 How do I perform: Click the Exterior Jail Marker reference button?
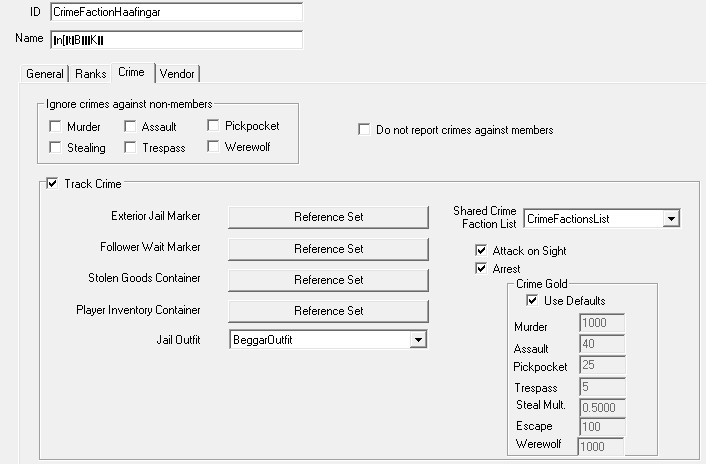(328, 217)
